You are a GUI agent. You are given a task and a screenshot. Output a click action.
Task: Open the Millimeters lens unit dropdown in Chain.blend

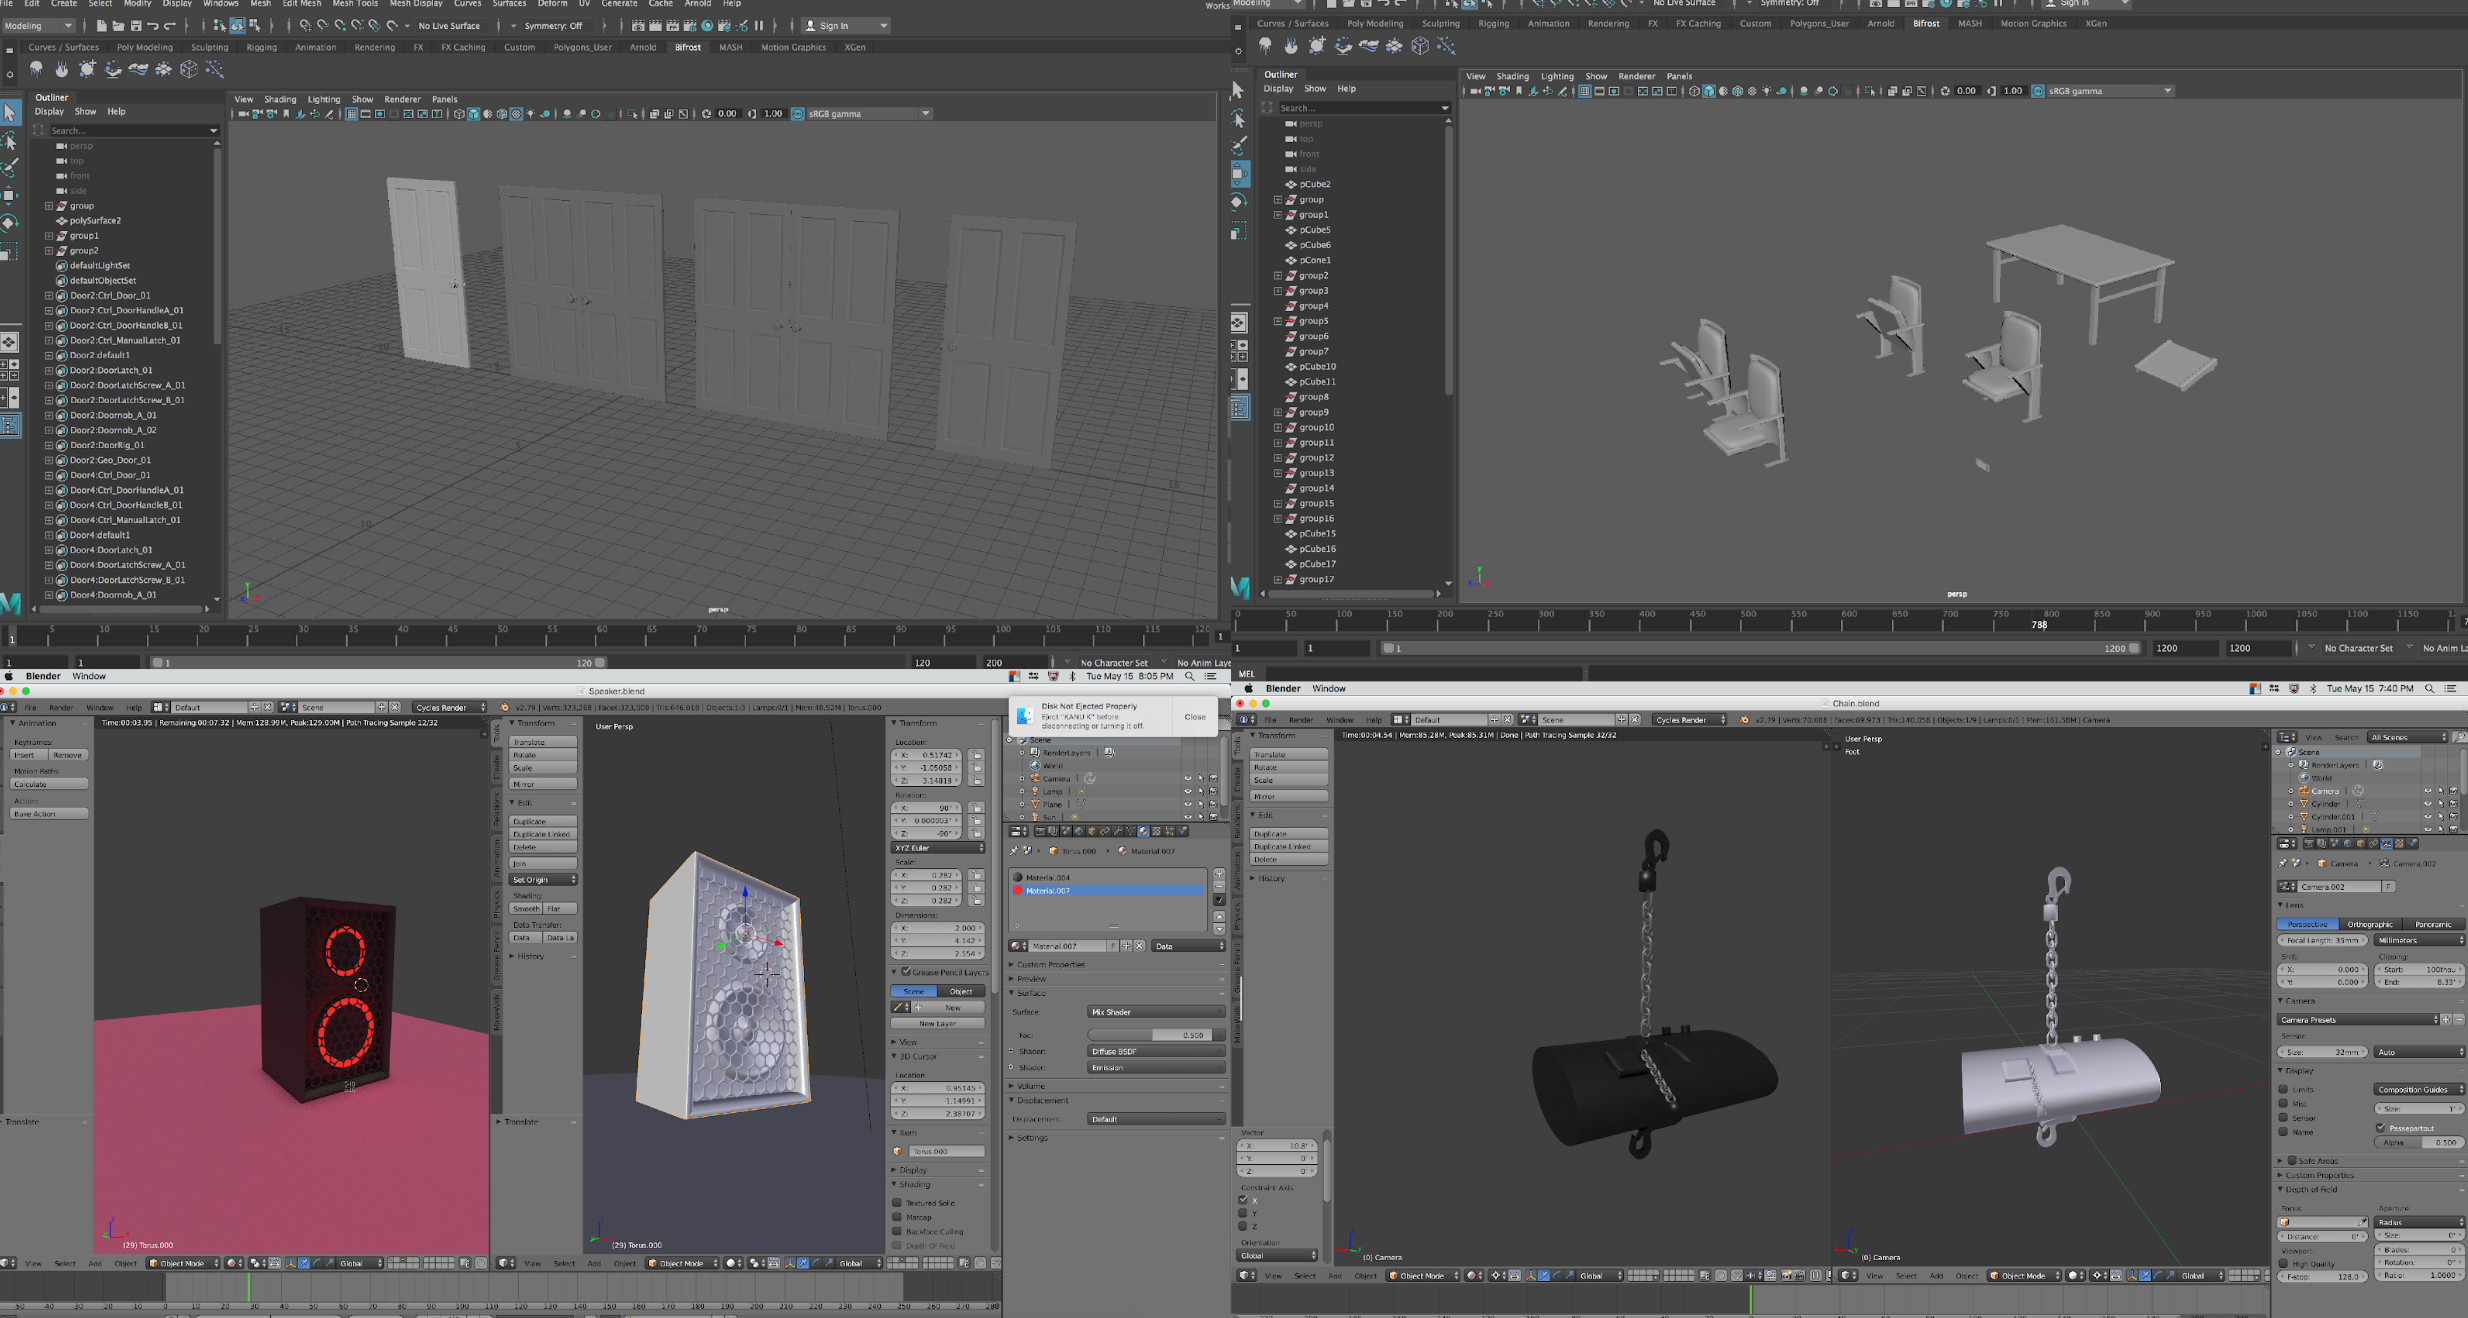coord(2418,940)
